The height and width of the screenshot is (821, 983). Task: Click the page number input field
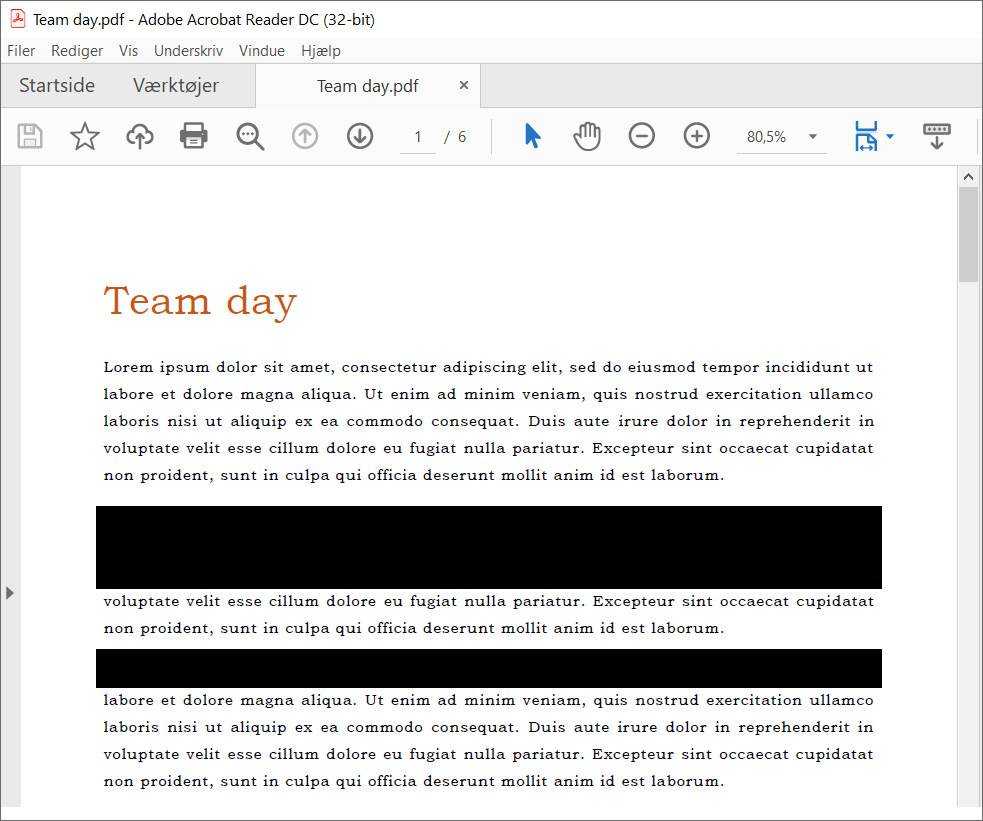point(418,137)
